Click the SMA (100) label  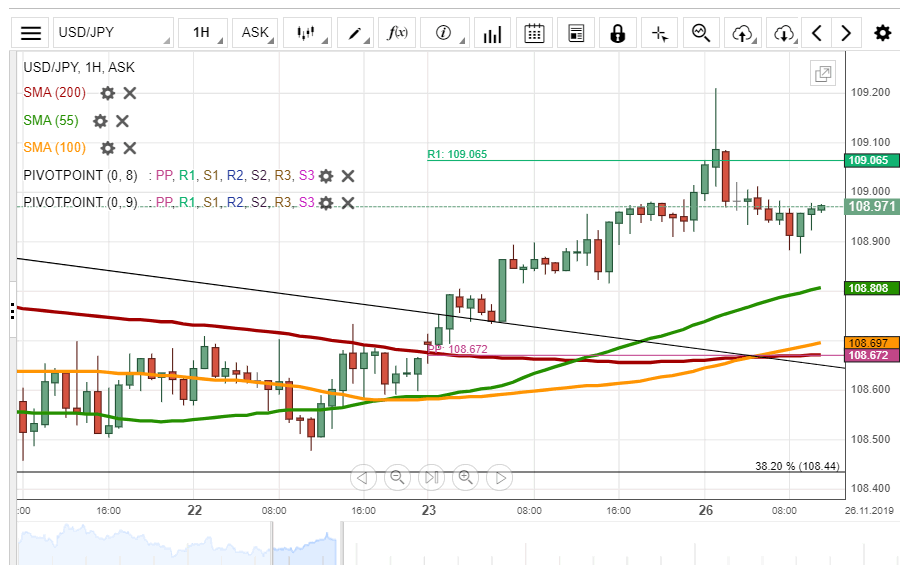pyautogui.click(x=55, y=148)
